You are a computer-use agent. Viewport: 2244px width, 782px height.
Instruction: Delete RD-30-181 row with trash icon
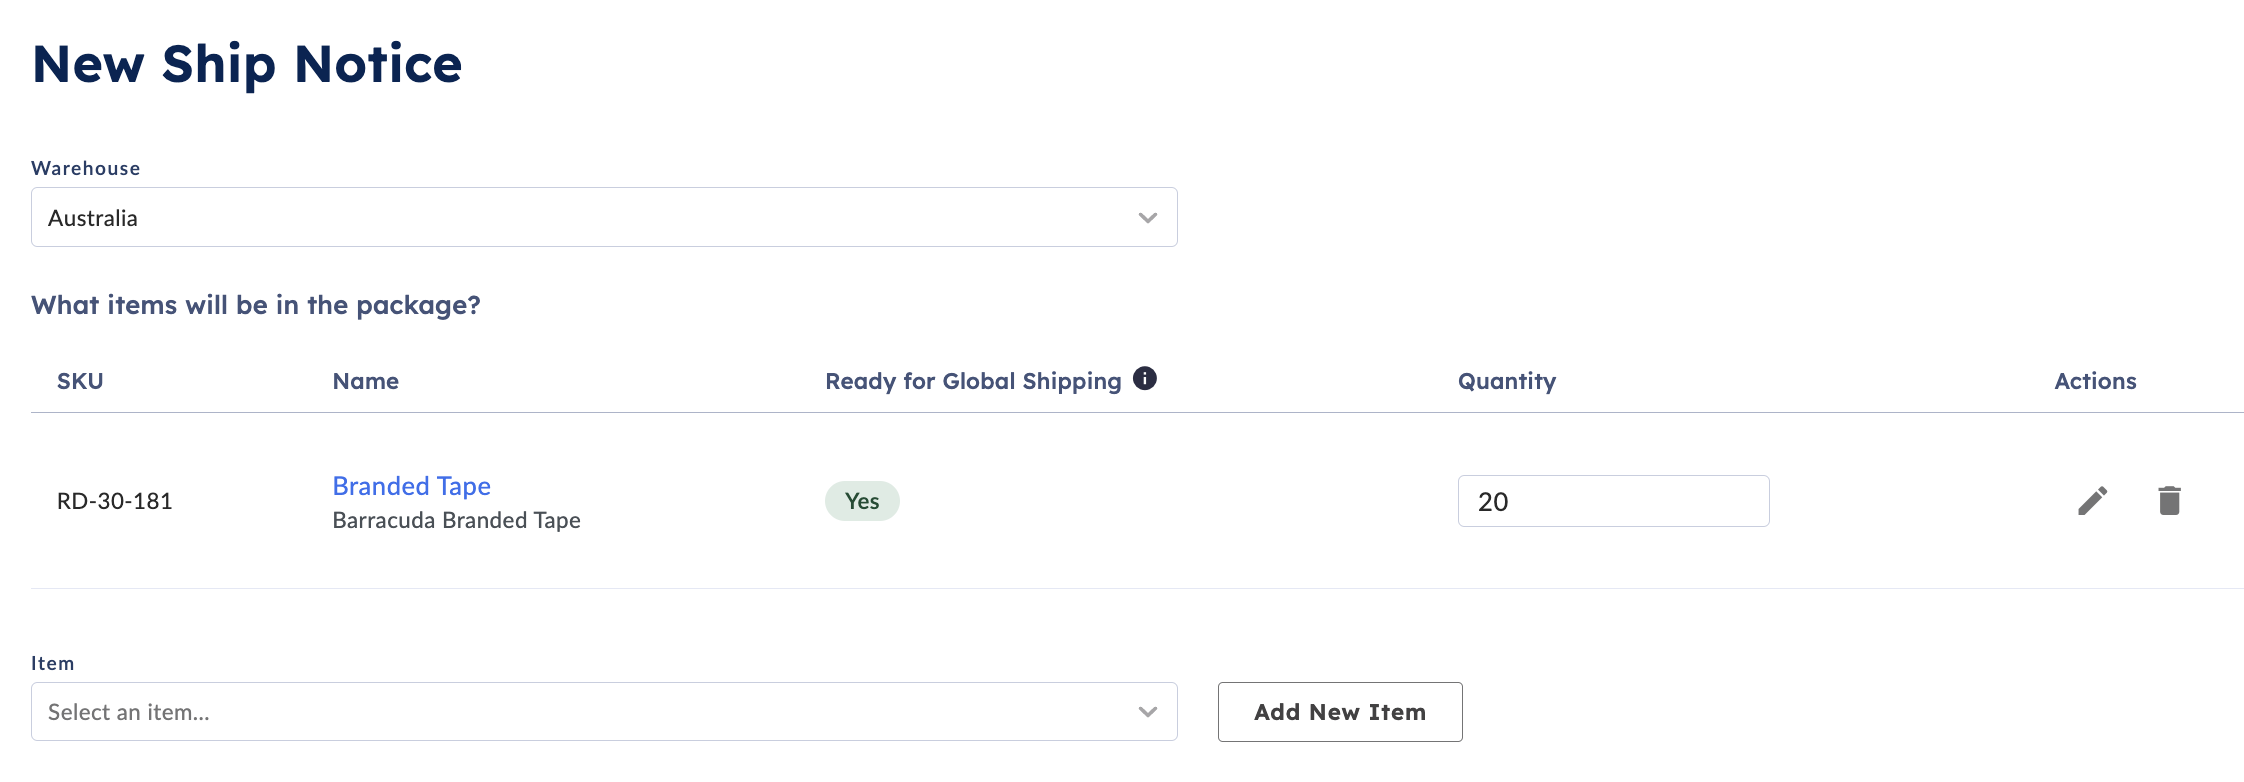coord(2169,500)
